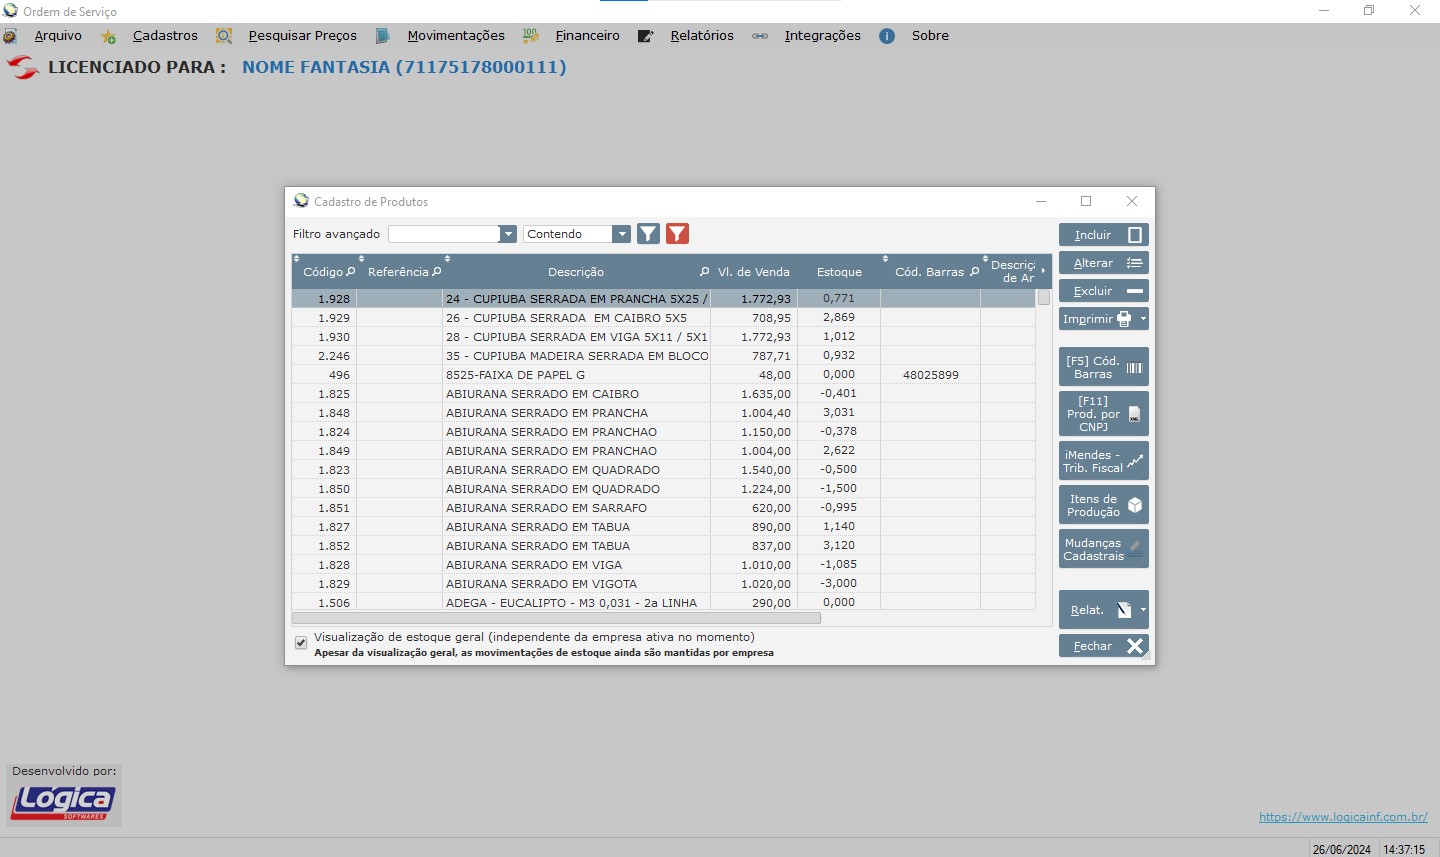The image size is (1440, 857).
Task: Click the Sobre info icon in menu bar
Action: click(x=887, y=36)
